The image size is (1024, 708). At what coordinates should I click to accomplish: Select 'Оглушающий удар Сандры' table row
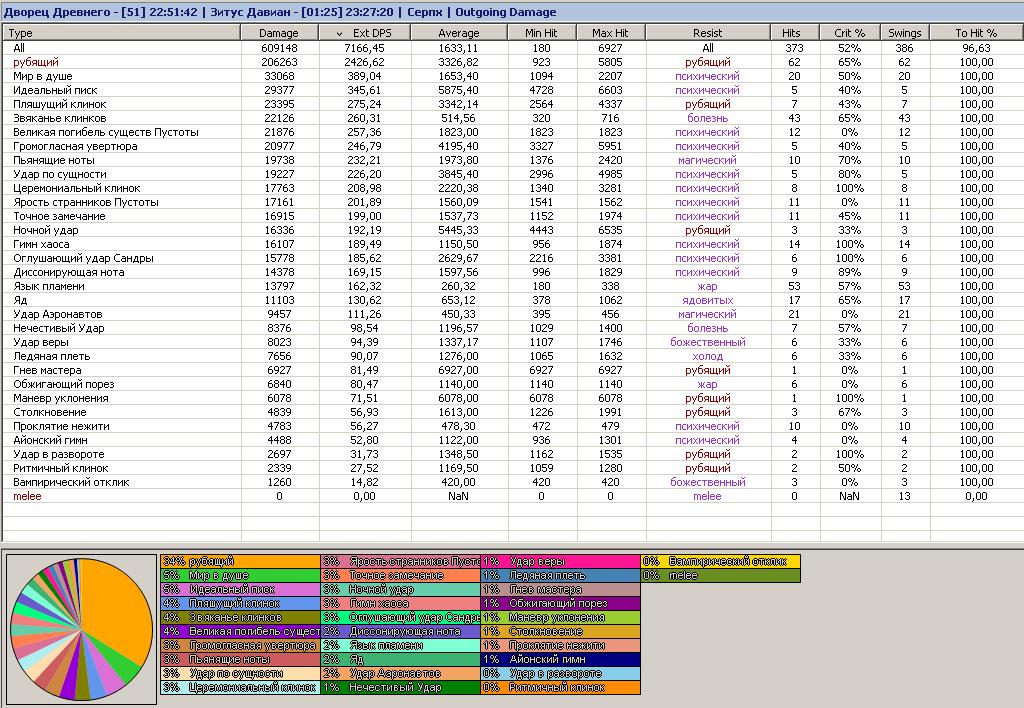[512, 258]
